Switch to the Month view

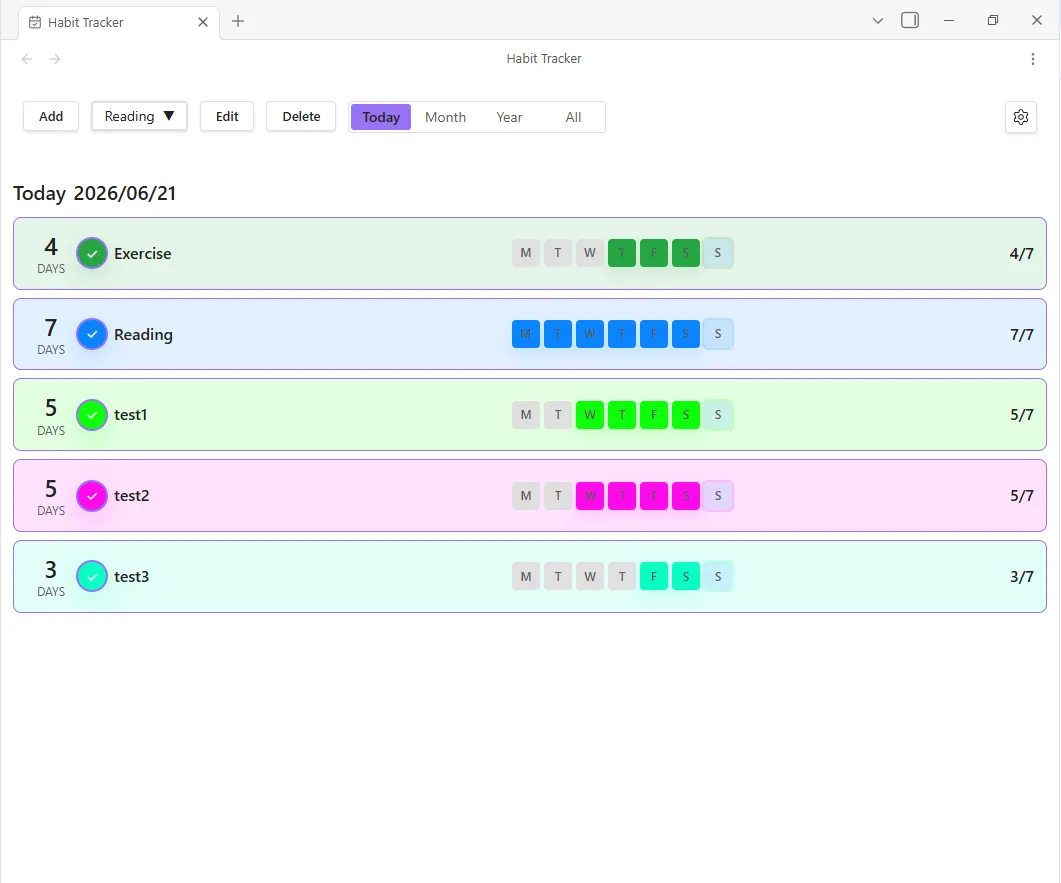tap(445, 117)
